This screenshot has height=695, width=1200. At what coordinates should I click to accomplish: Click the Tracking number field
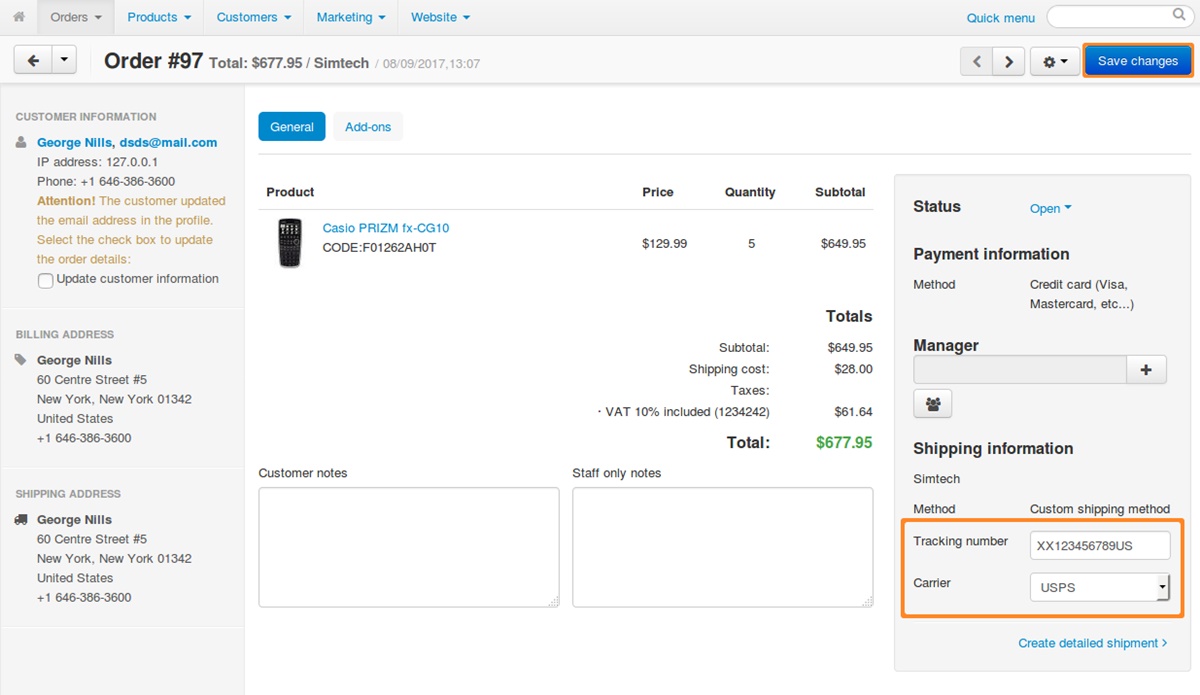(x=1099, y=546)
